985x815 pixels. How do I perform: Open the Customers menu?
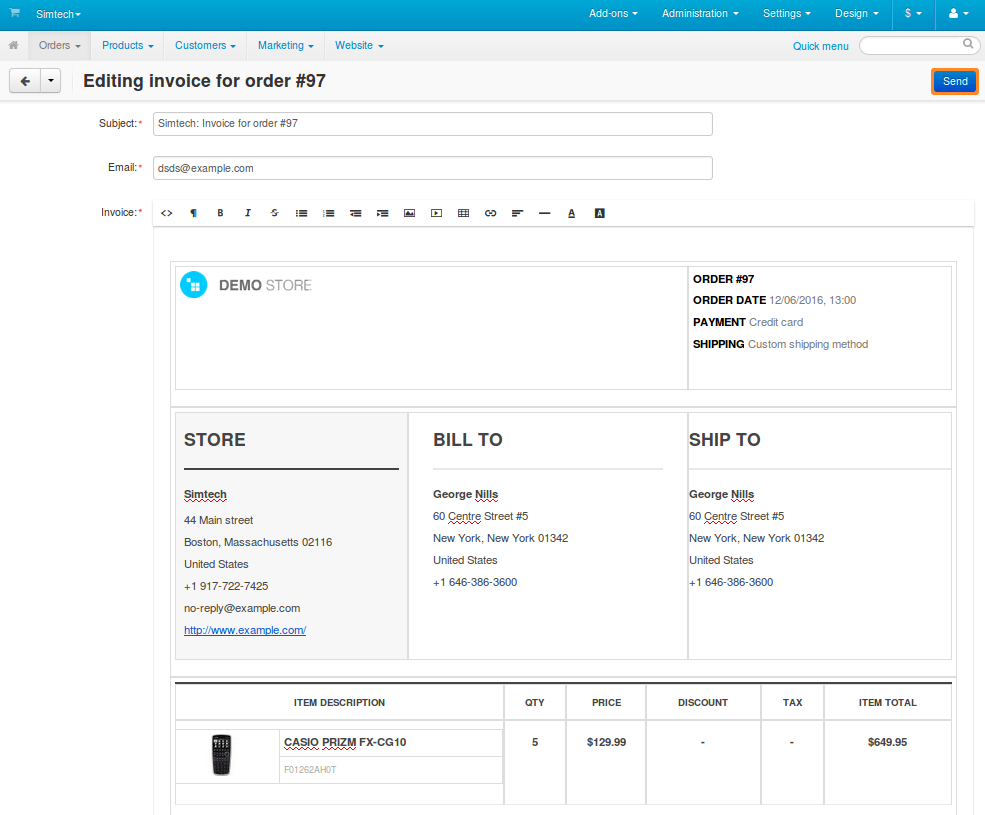click(205, 45)
